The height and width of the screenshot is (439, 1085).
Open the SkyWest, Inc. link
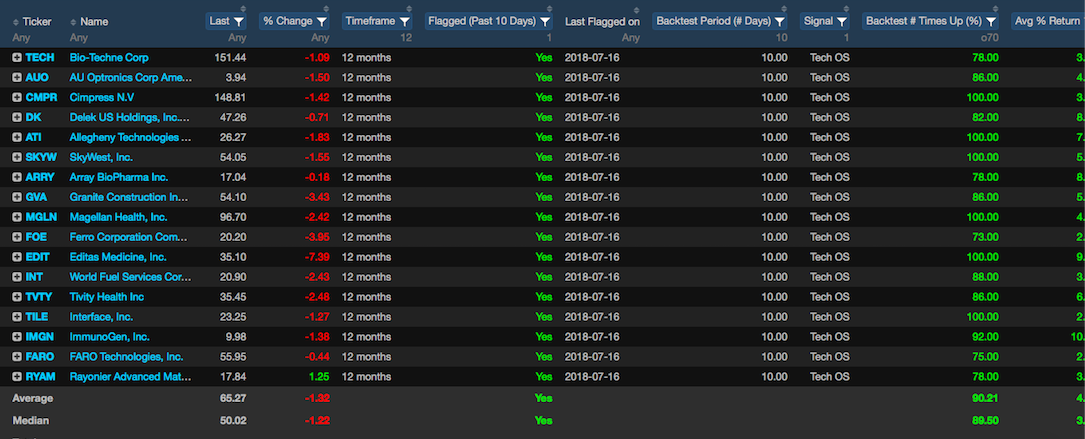click(101, 157)
